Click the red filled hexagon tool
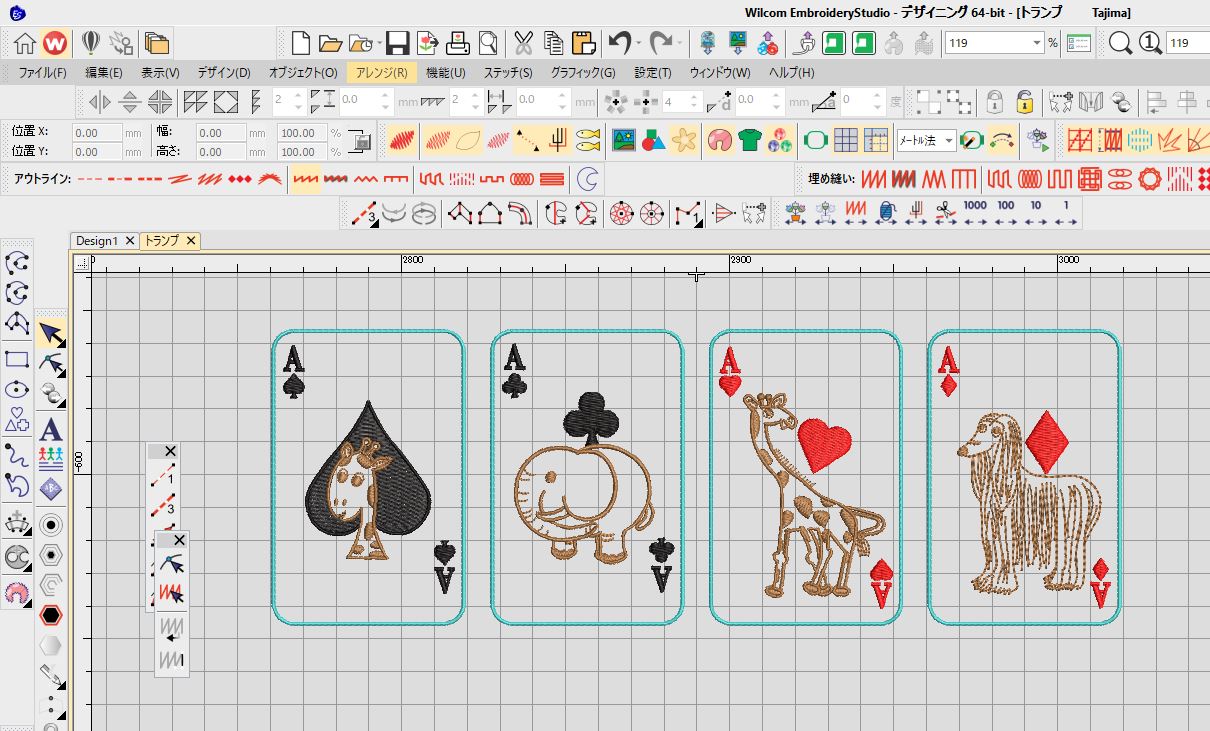The height and width of the screenshot is (731, 1210). coord(51,615)
